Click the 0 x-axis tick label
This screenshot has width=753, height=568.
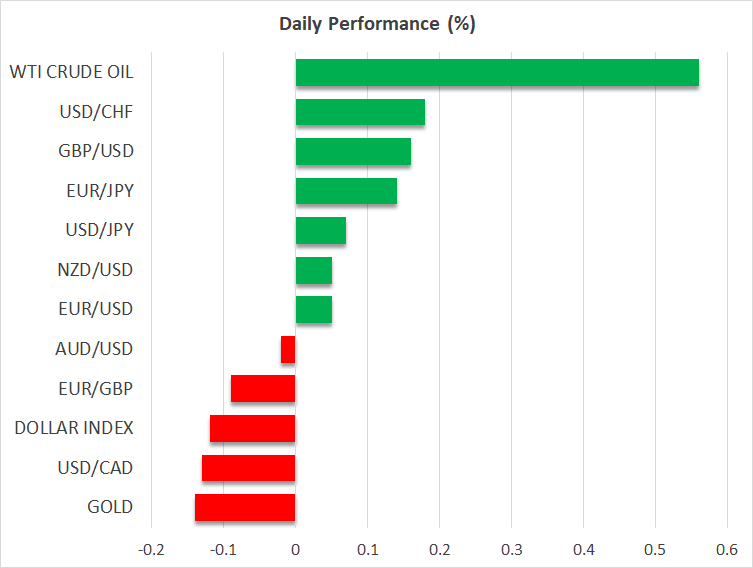click(x=295, y=549)
